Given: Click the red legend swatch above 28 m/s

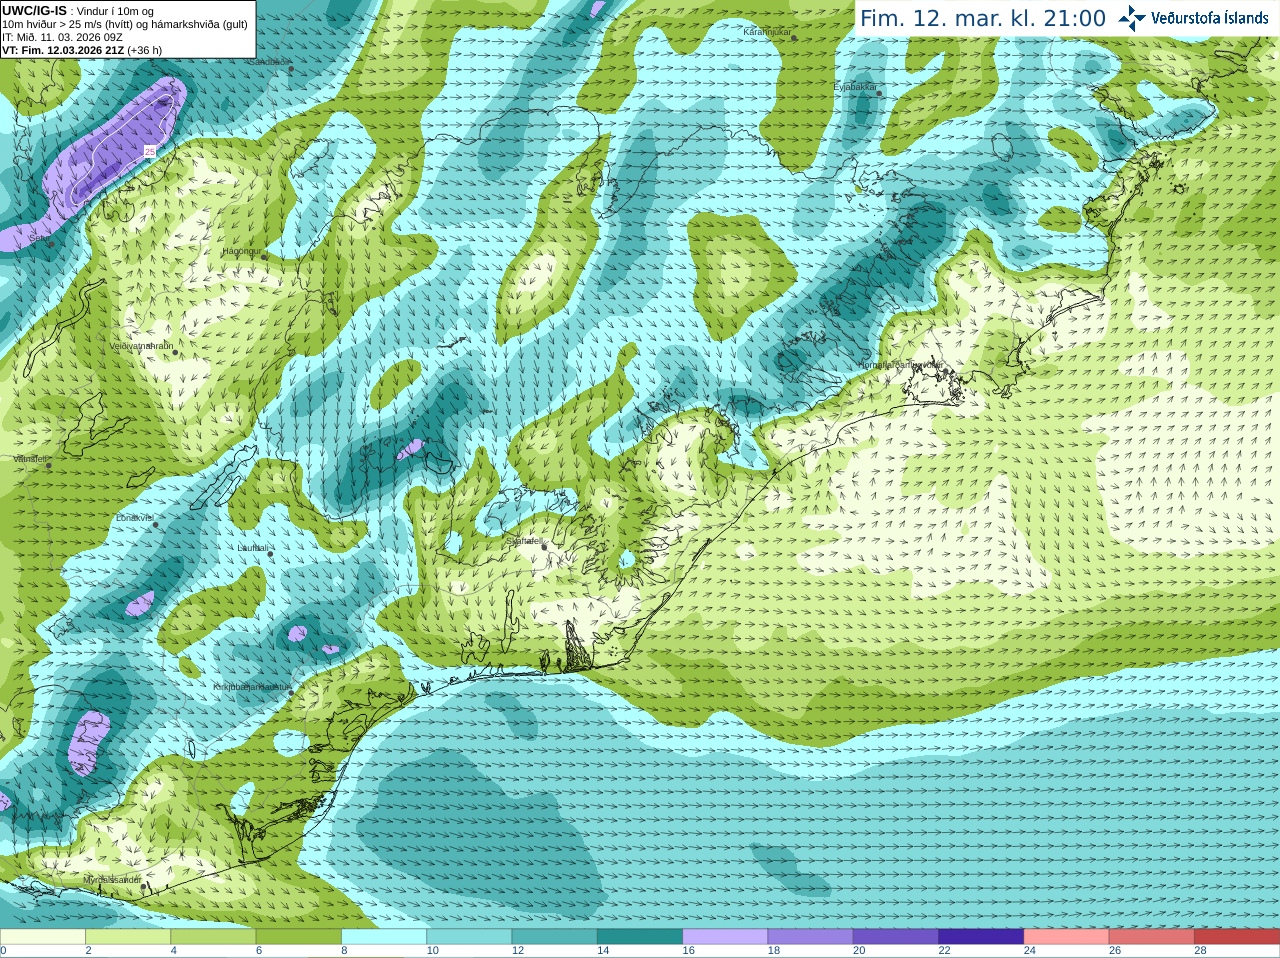Looking at the screenshot, I should point(1237,937).
